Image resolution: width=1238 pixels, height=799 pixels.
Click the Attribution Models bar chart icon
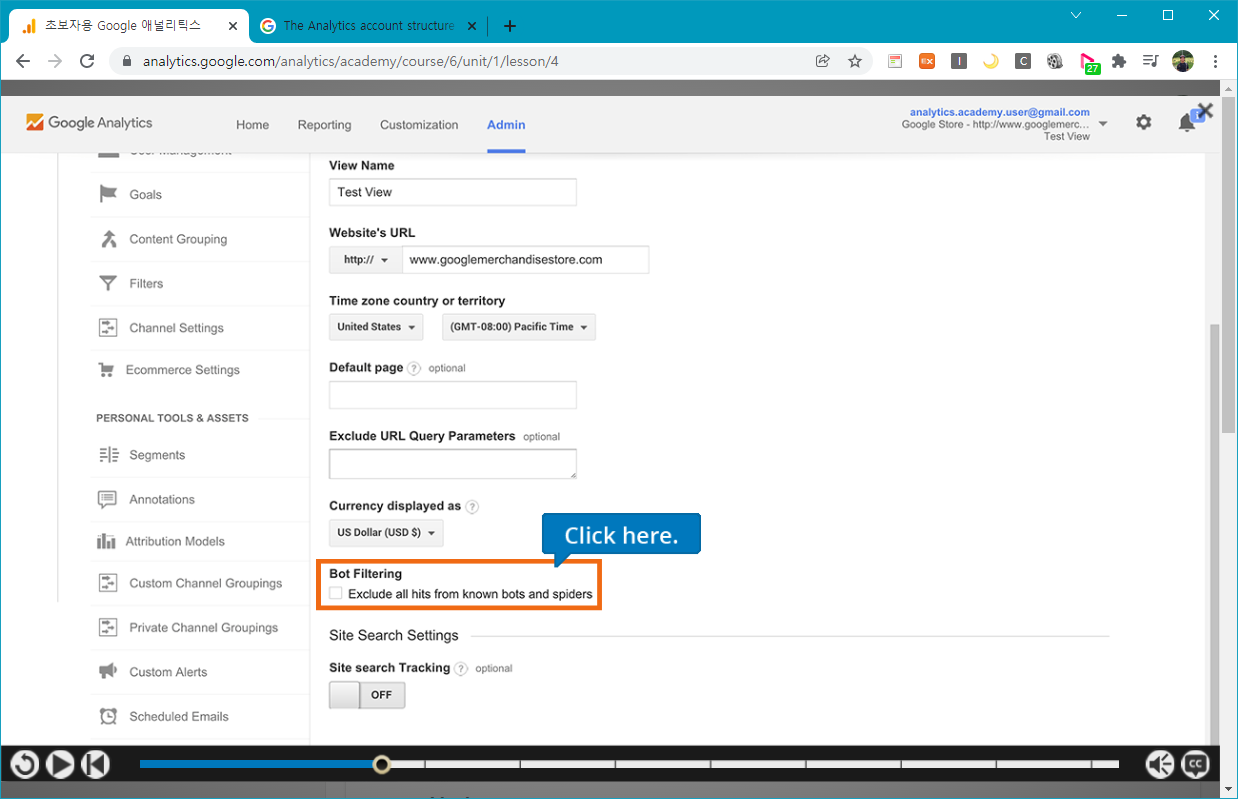pos(106,541)
